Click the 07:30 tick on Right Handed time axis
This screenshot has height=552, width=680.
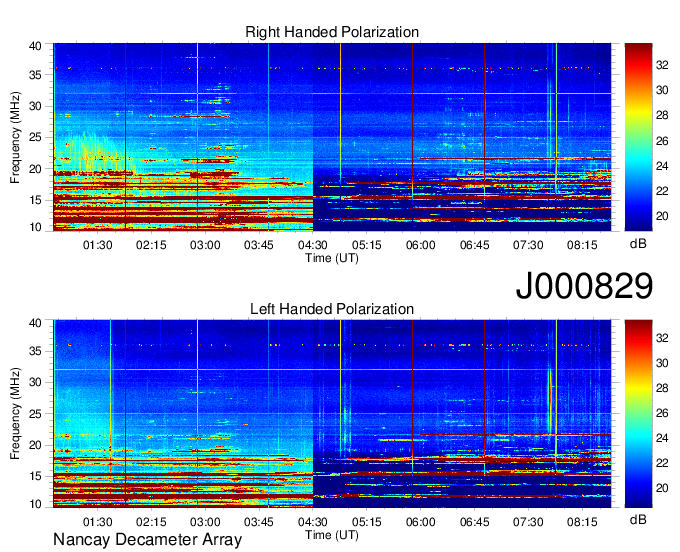click(528, 245)
